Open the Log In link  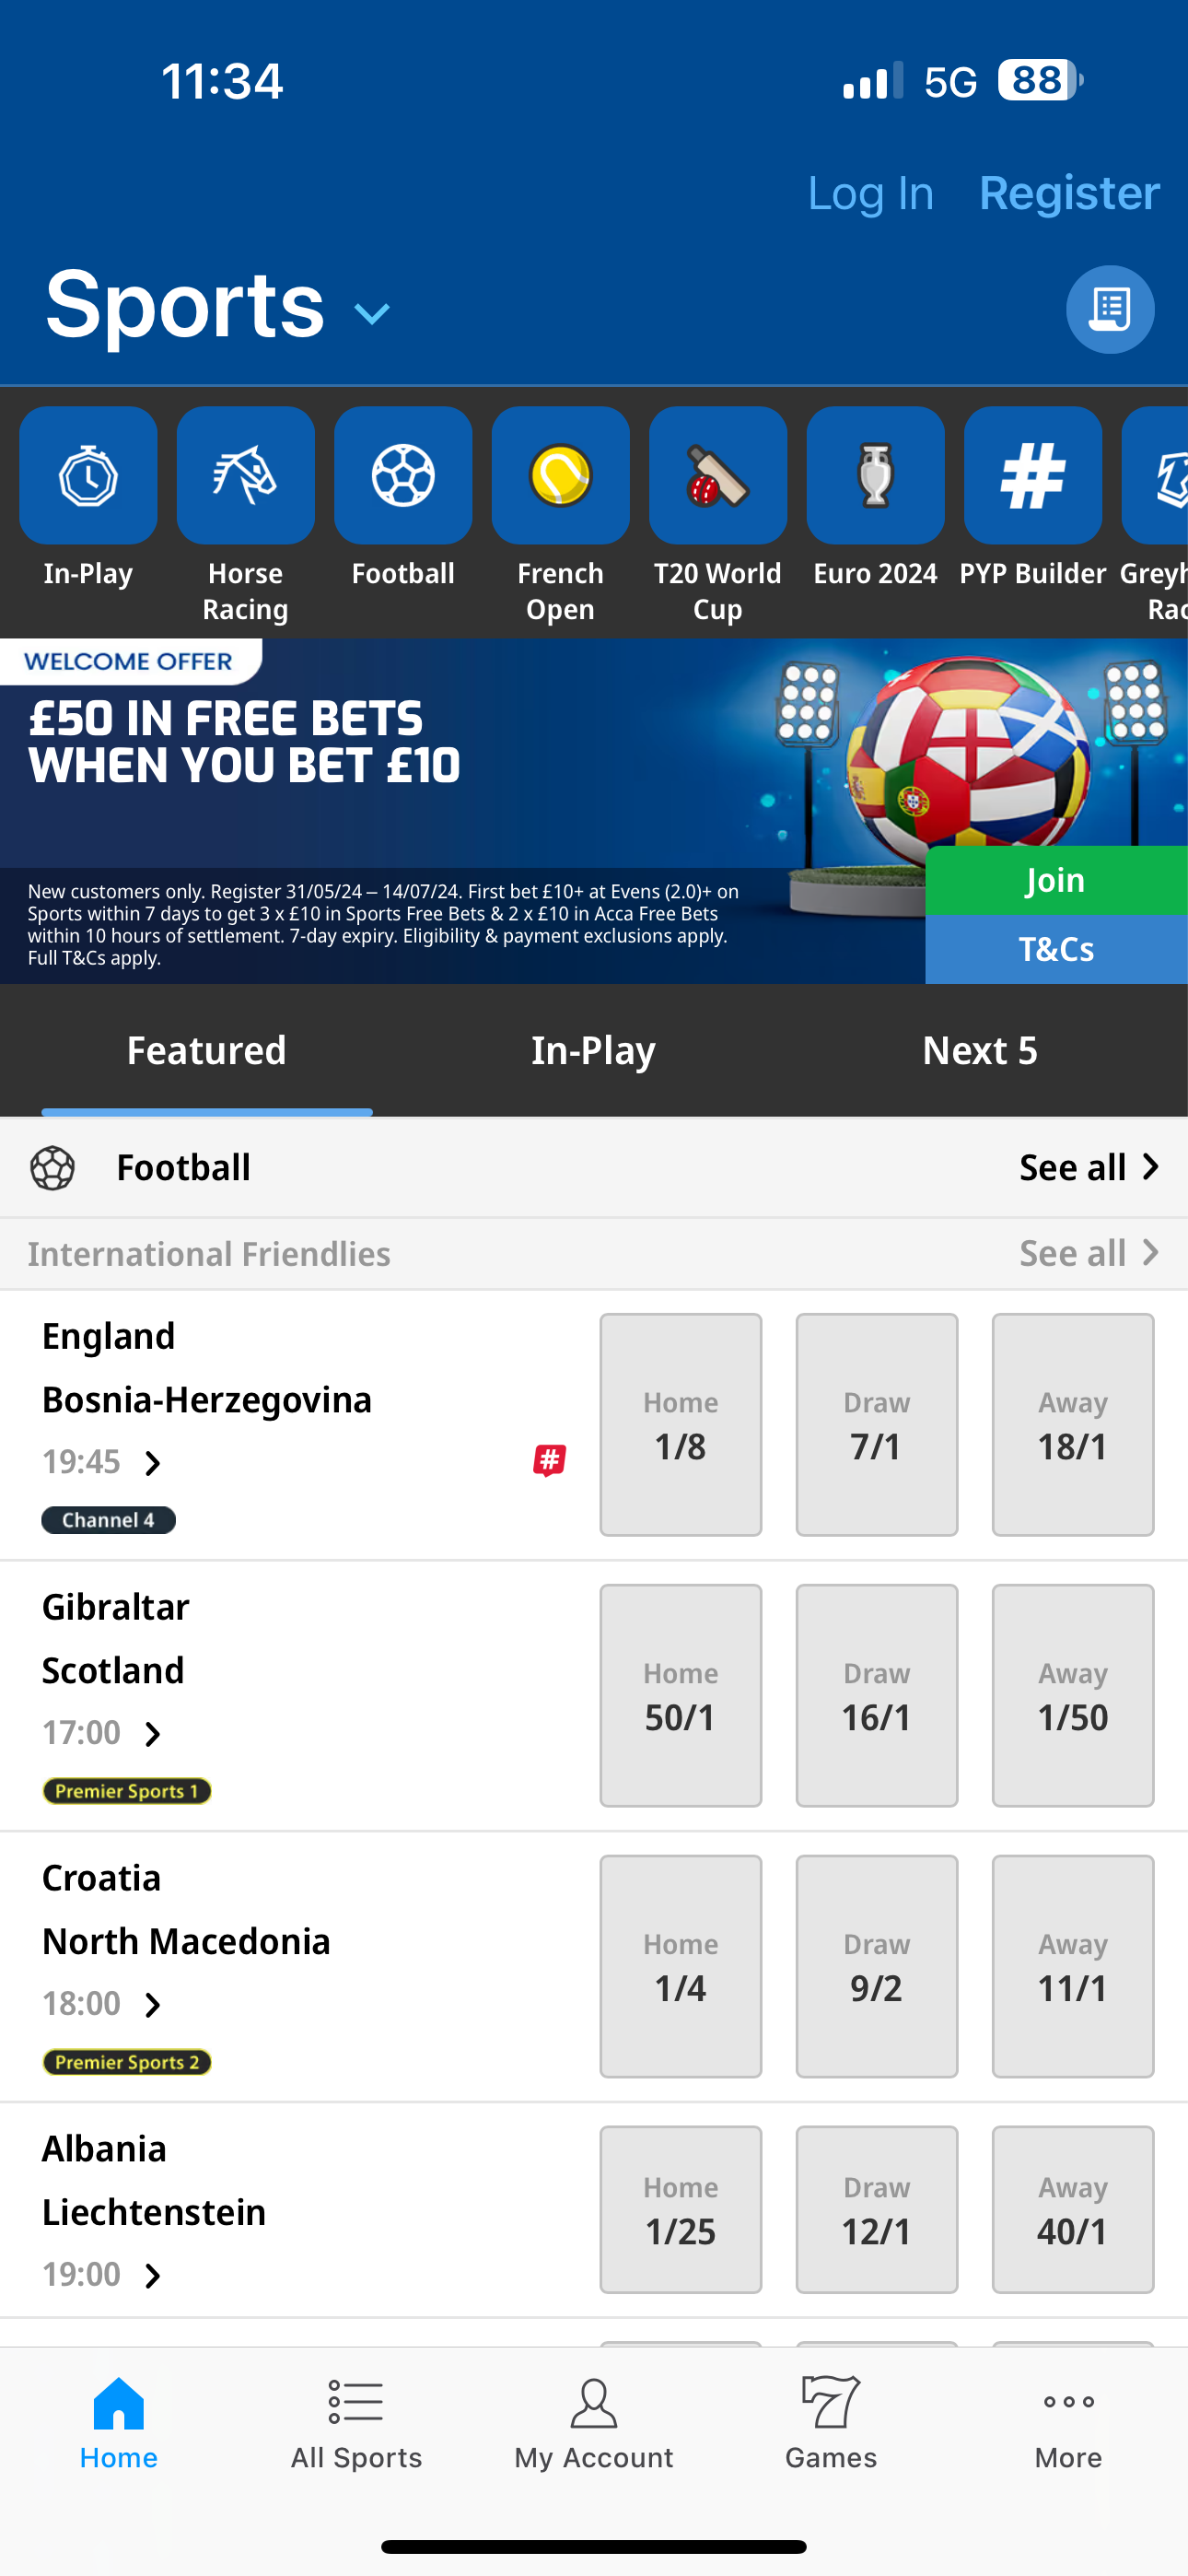click(x=869, y=192)
